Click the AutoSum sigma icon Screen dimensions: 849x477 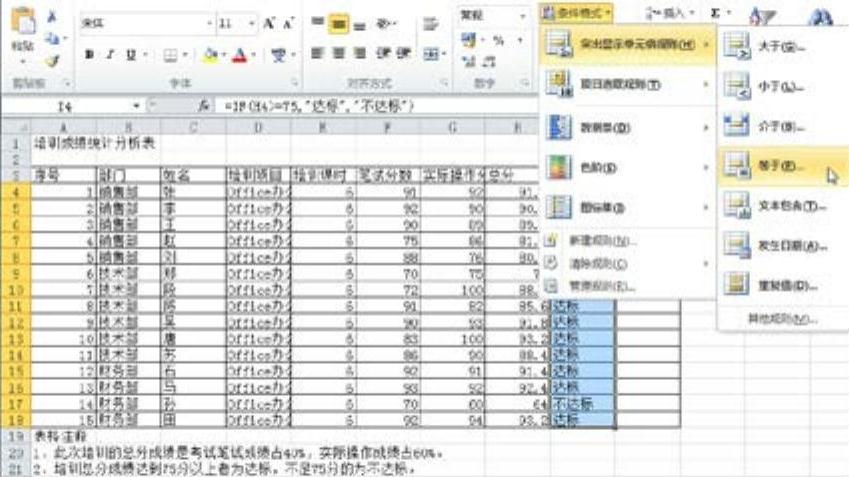tap(715, 13)
